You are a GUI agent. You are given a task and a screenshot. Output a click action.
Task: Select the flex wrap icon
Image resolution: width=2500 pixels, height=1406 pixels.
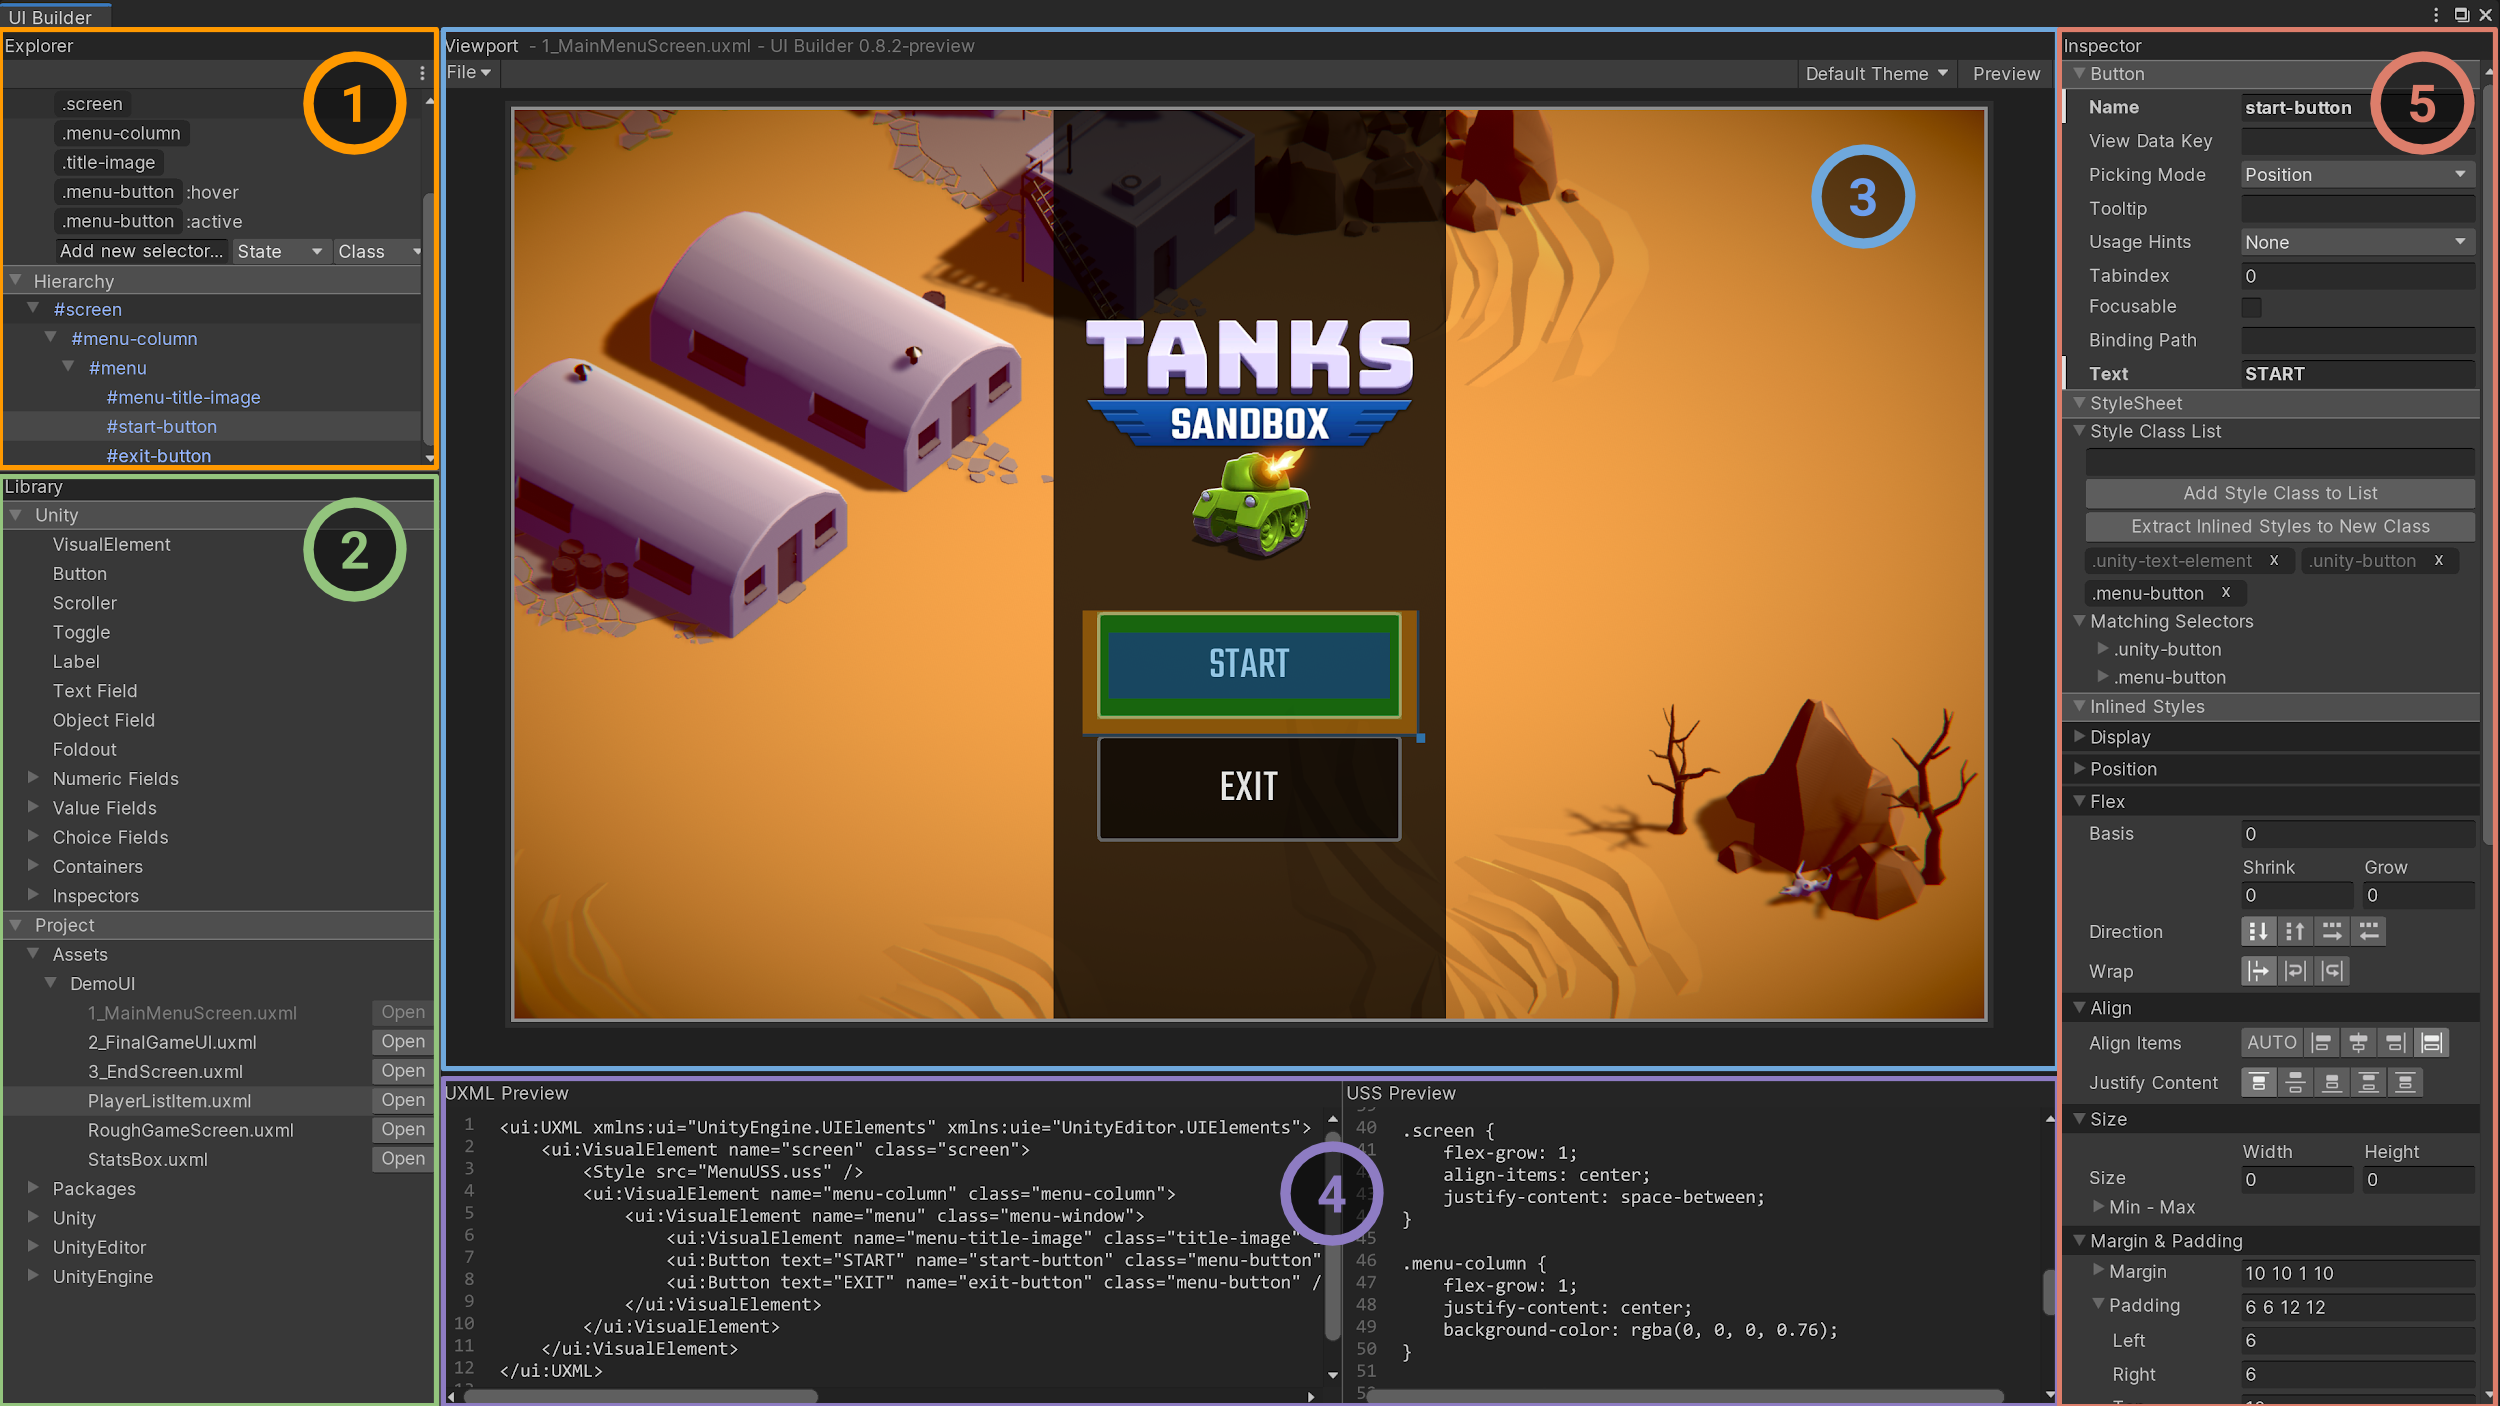coord(2297,972)
